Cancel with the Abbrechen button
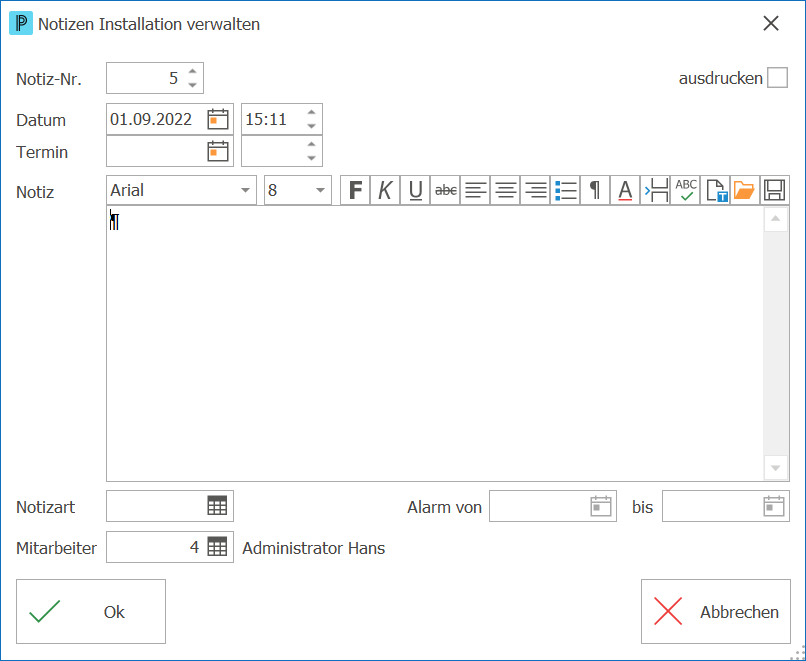806x661 pixels. pos(716,612)
